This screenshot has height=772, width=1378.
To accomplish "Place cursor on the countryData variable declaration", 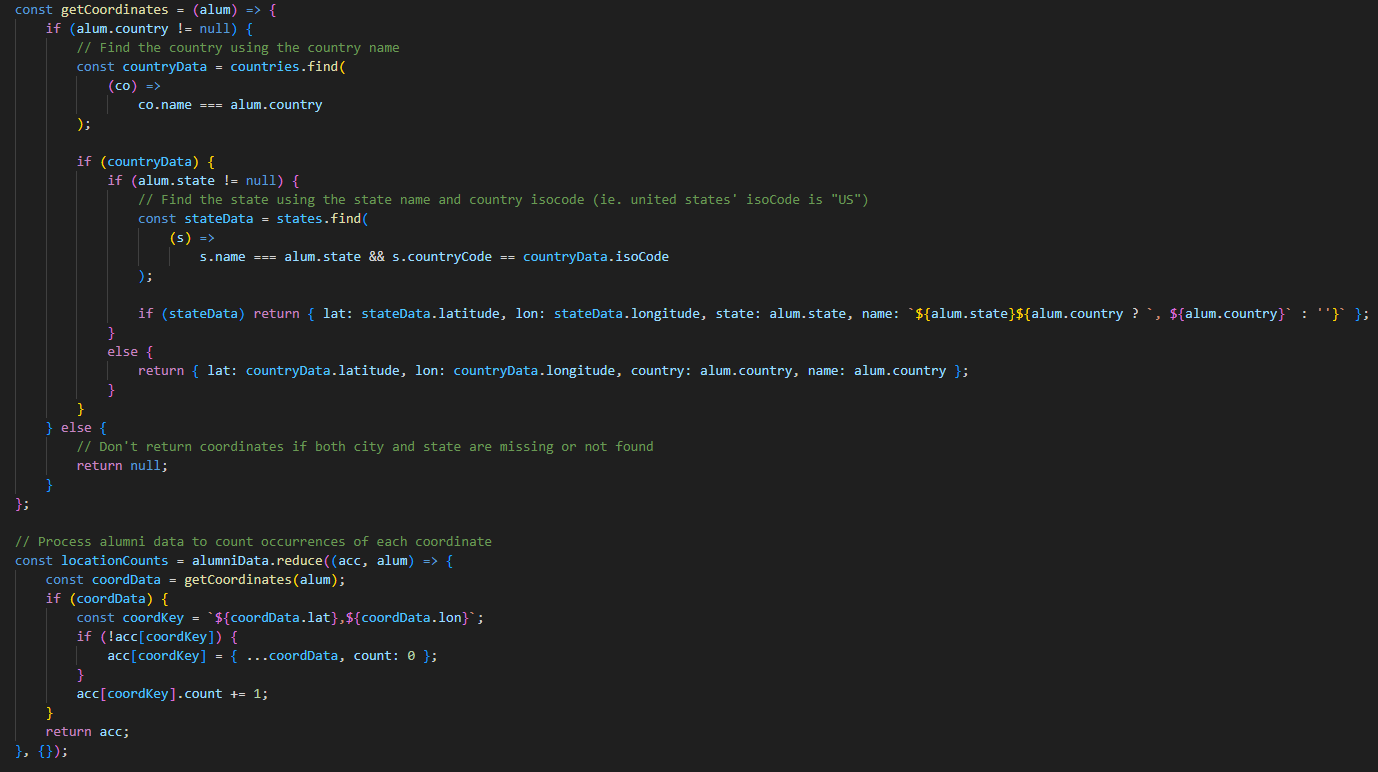I will pyautogui.click(x=164, y=66).
